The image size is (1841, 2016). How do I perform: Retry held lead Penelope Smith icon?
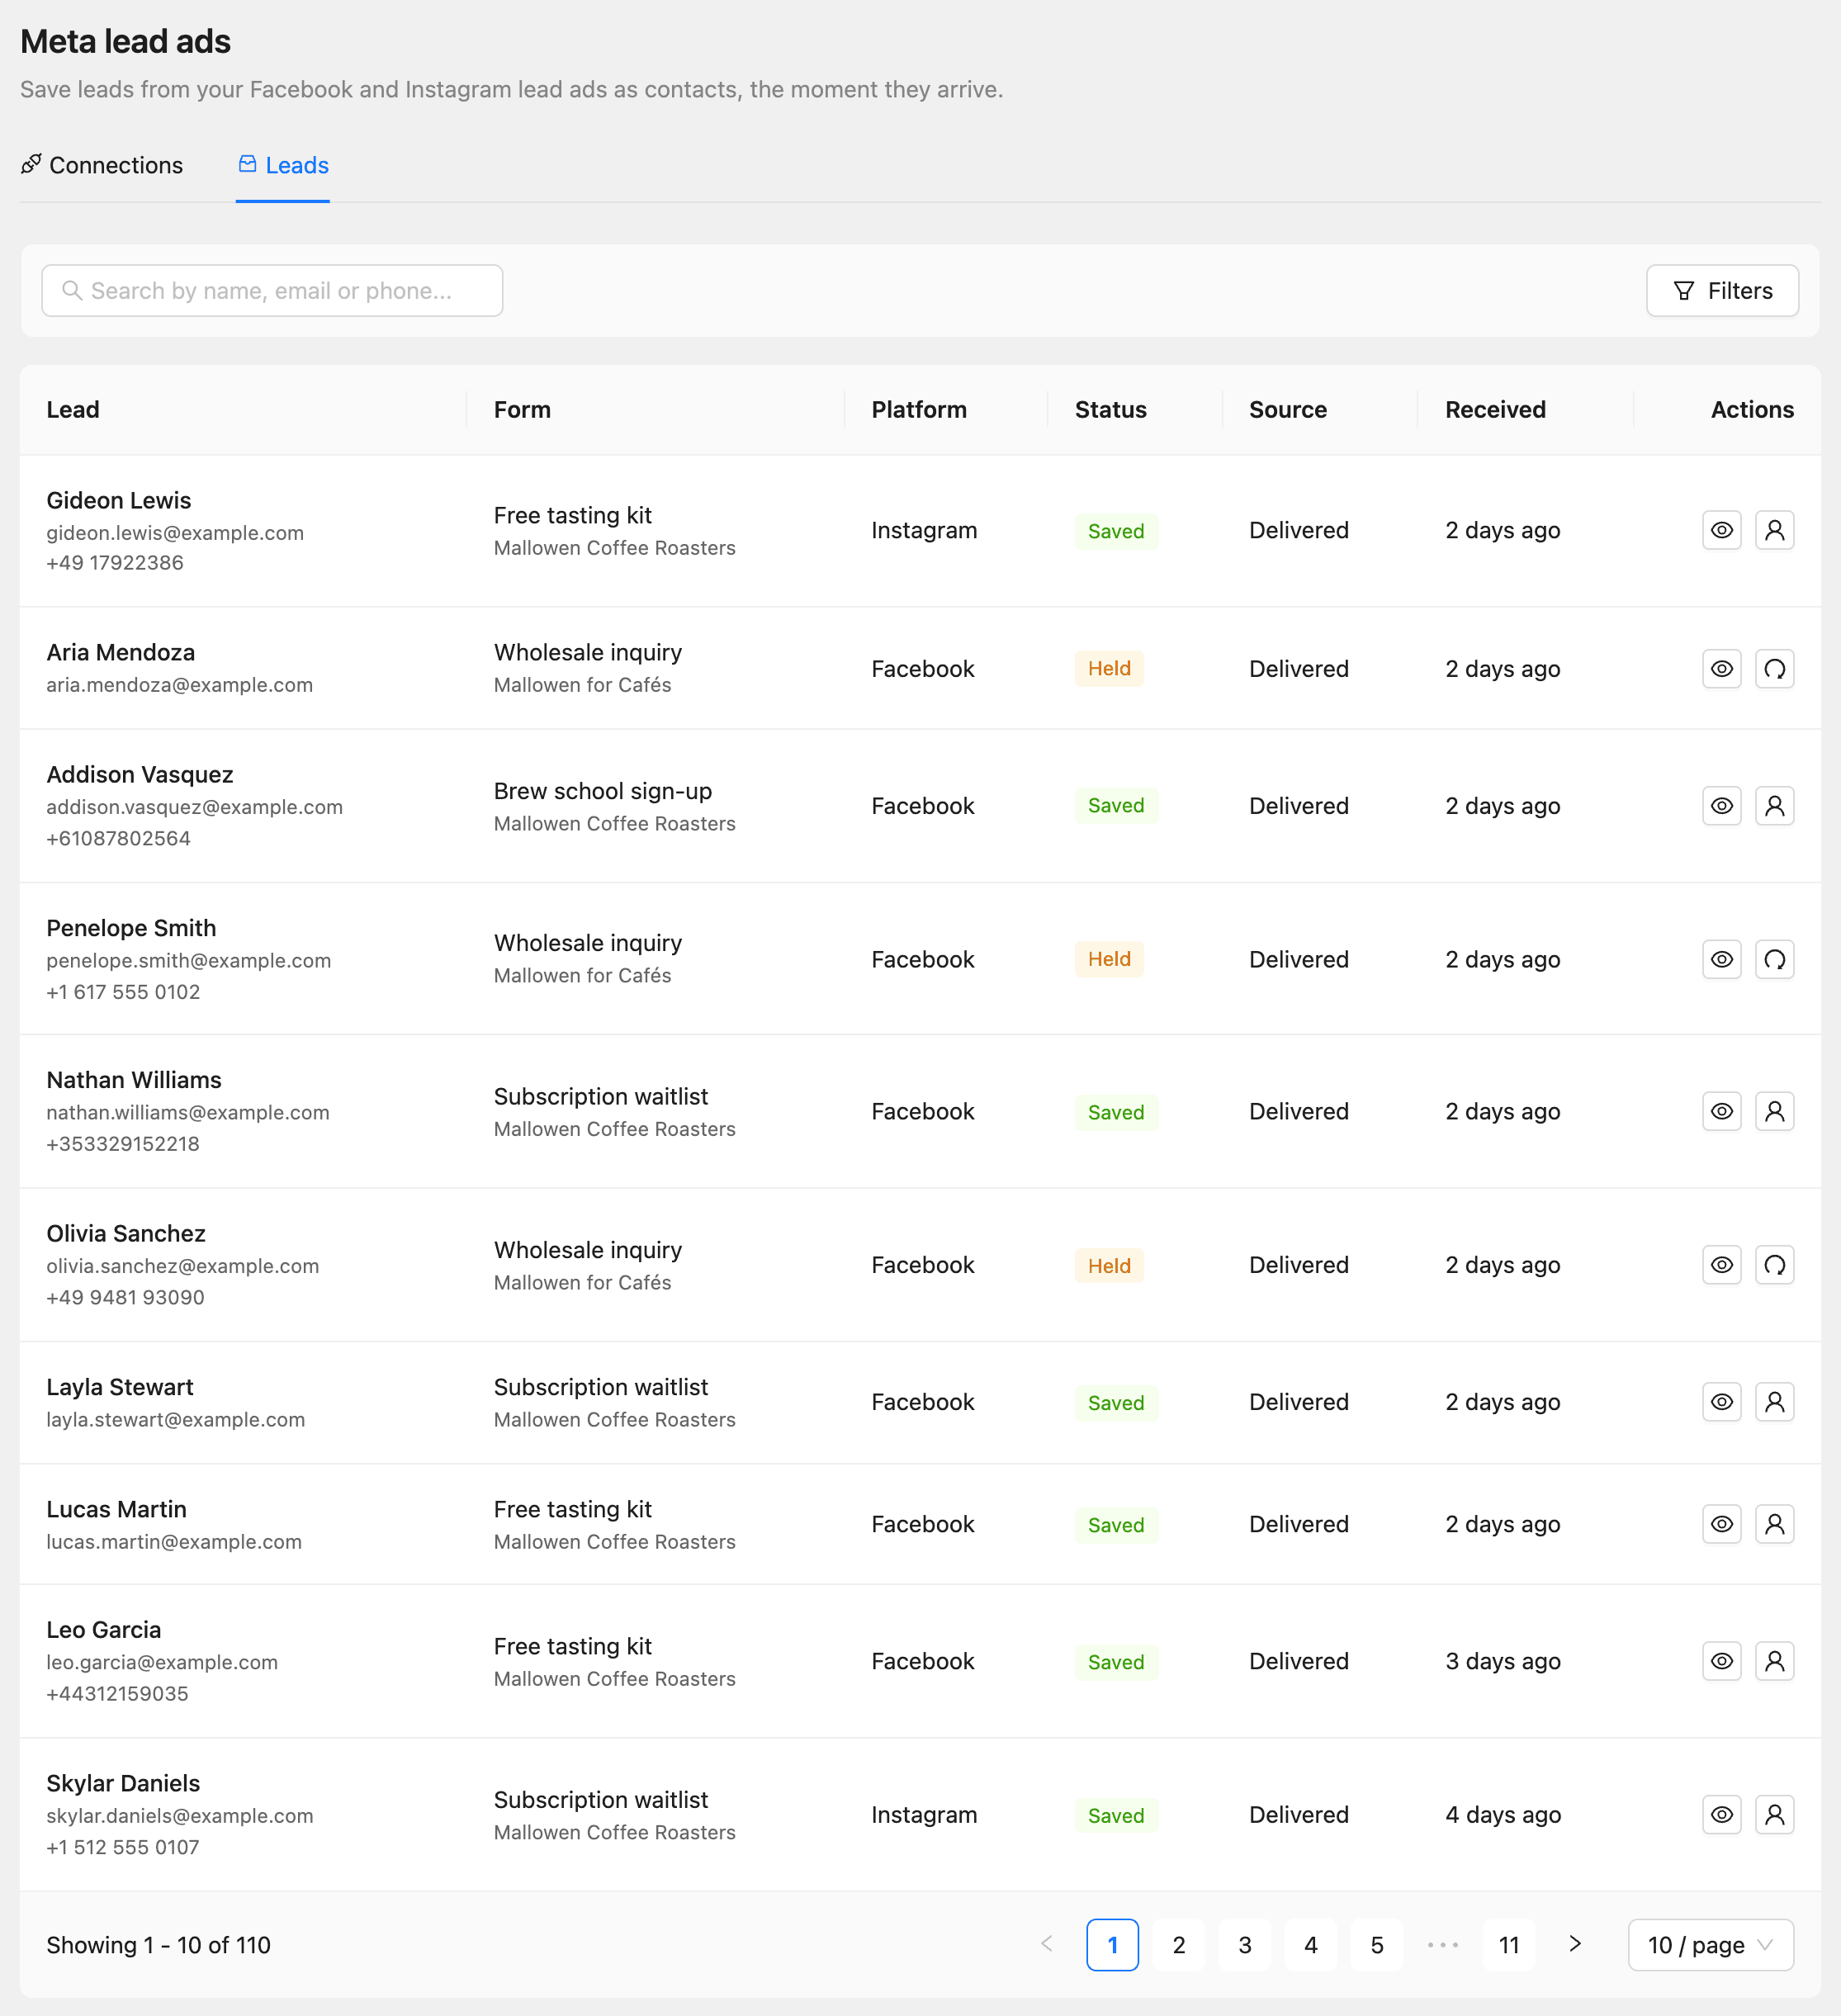click(1774, 959)
